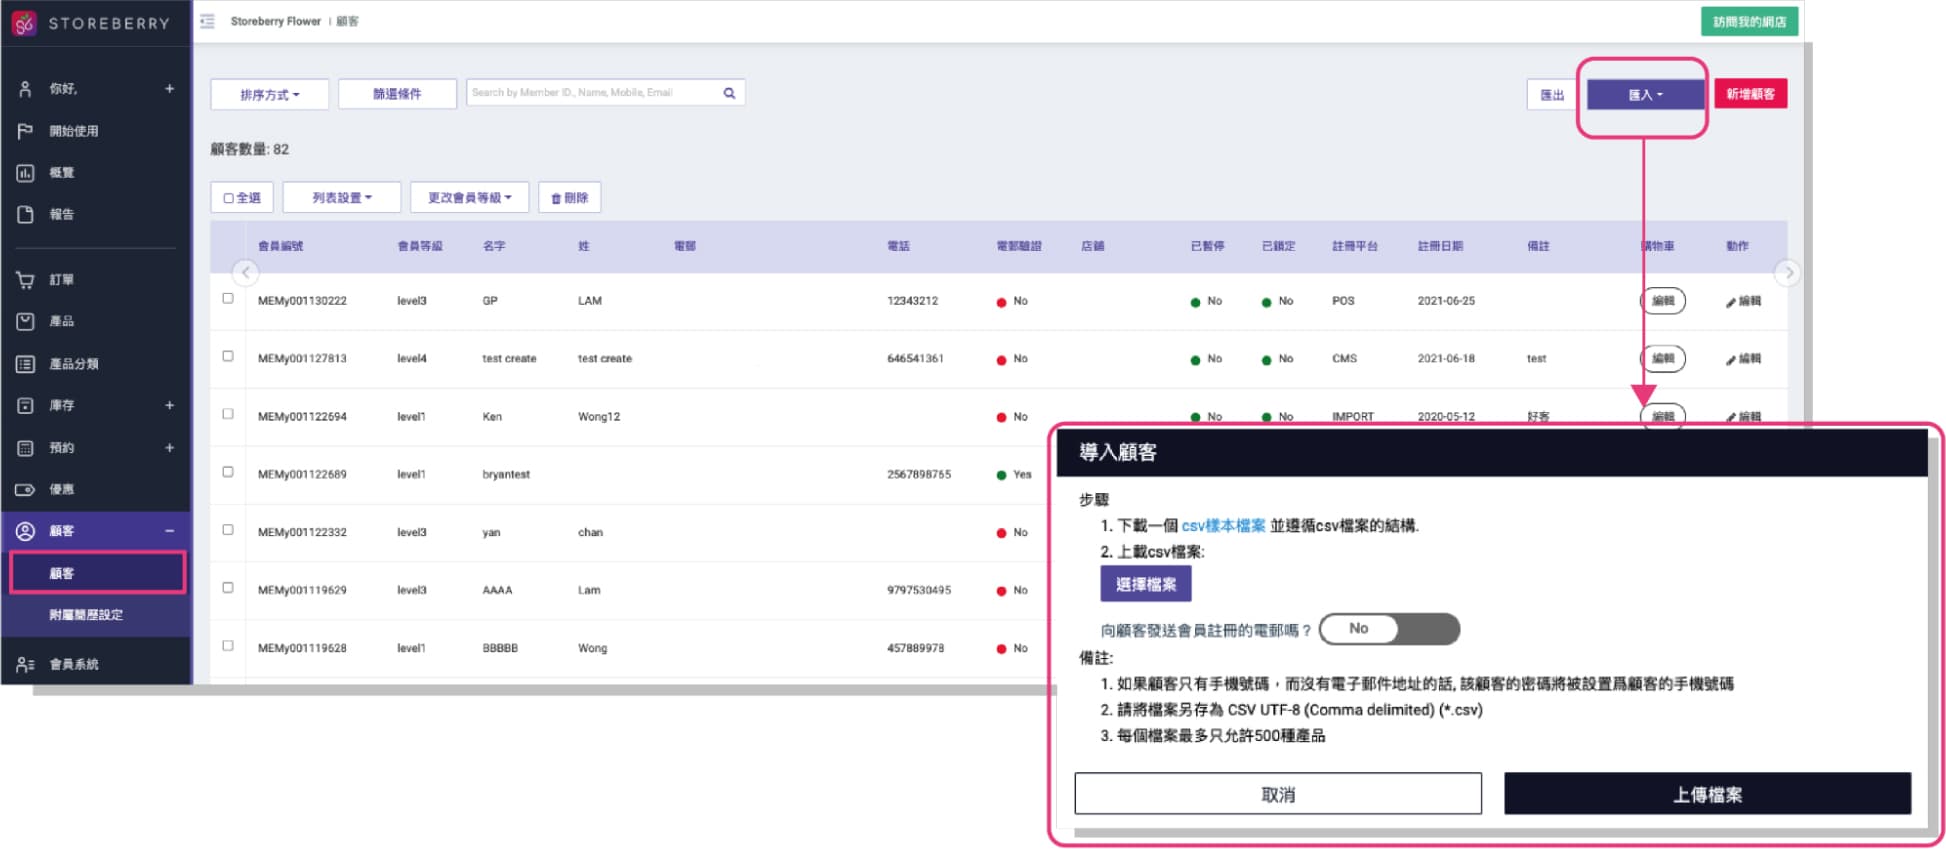Screen dimensions: 1946x849
Task: Click 會員等級 column header
Action: 420,246
